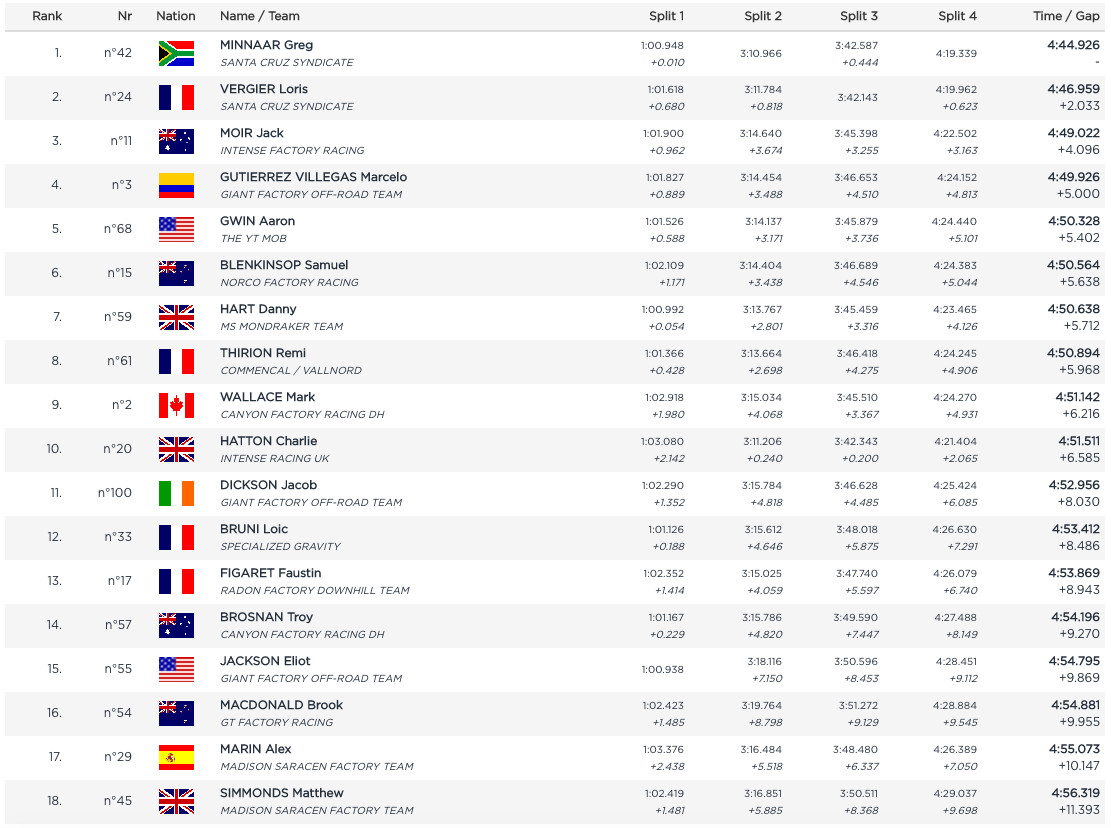Open rider VERGIER Loris
The height and width of the screenshot is (828, 1111).
264,89
